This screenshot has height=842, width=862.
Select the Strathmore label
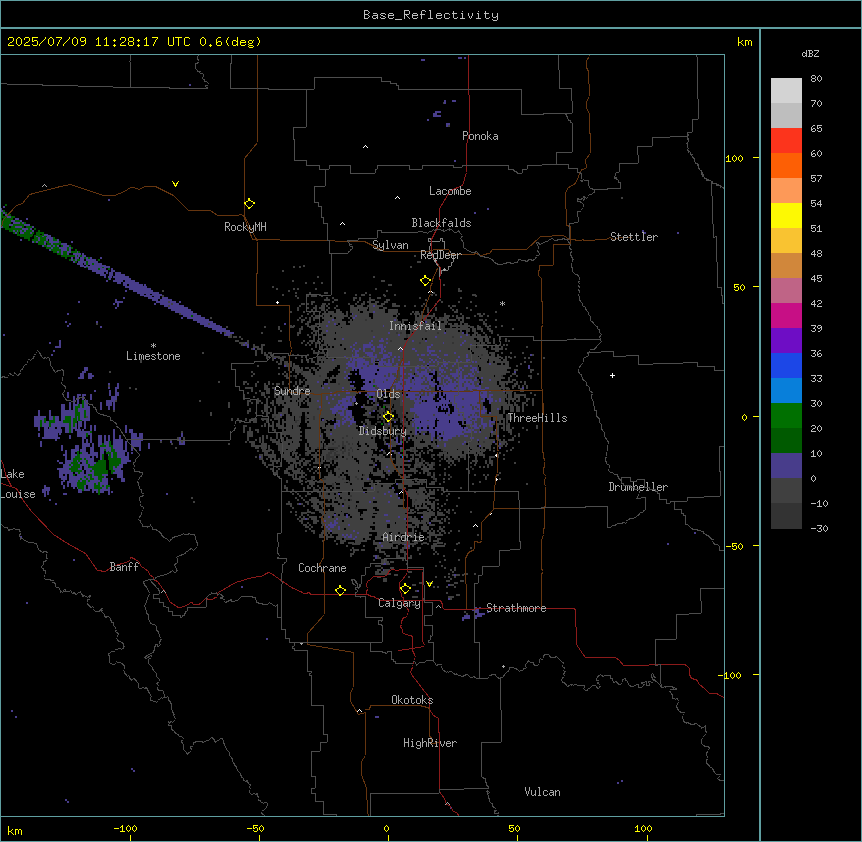[x=516, y=608]
